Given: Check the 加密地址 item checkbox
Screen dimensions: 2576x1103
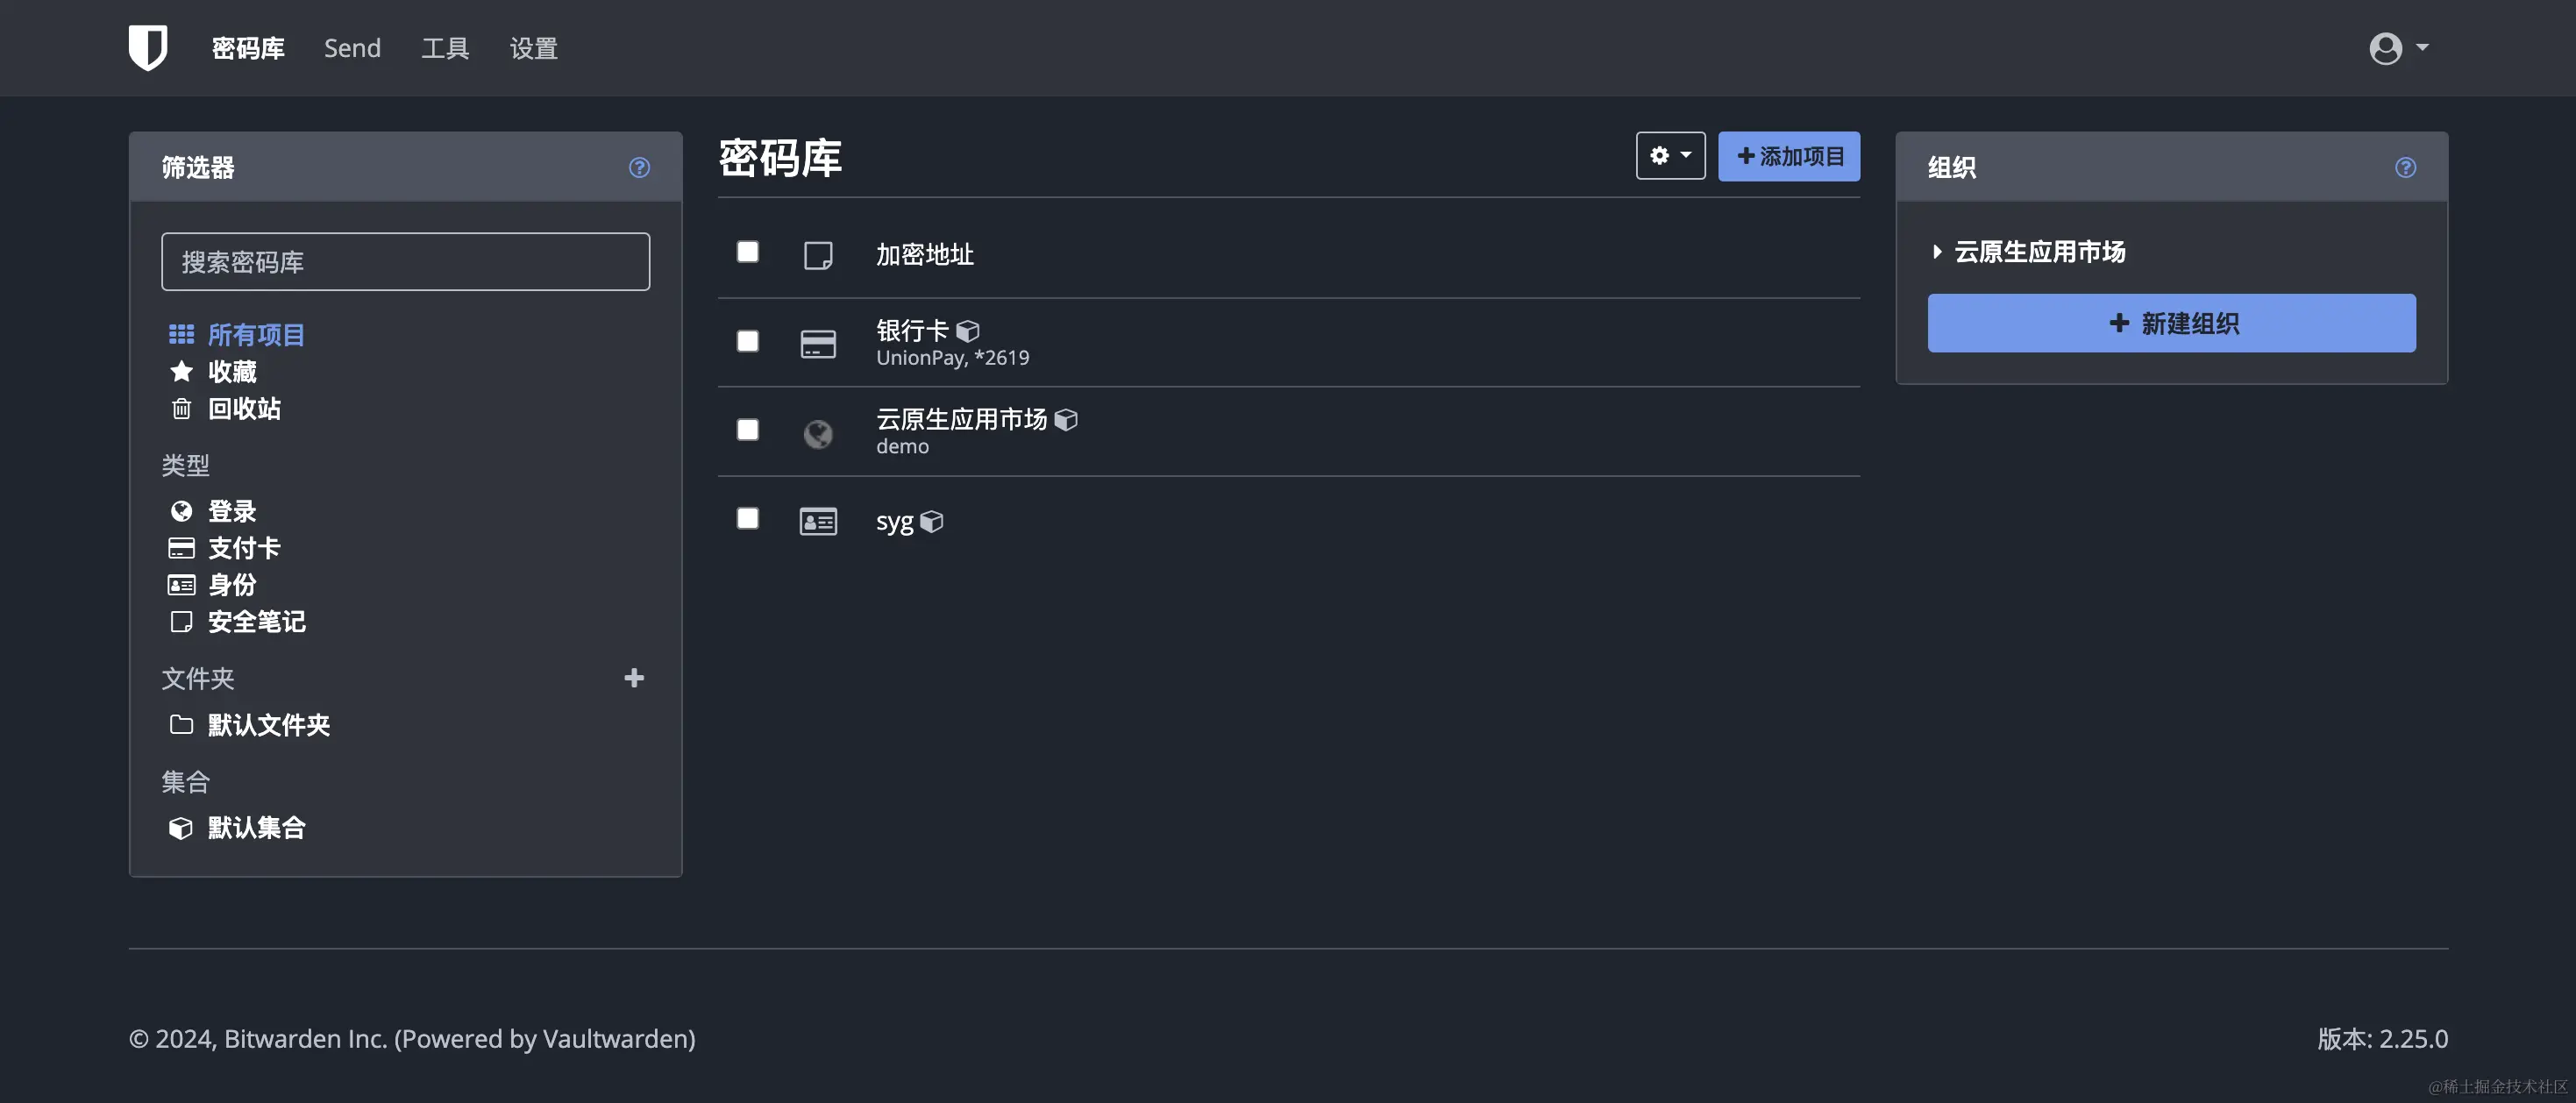Looking at the screenshot, I should (747, 252).
